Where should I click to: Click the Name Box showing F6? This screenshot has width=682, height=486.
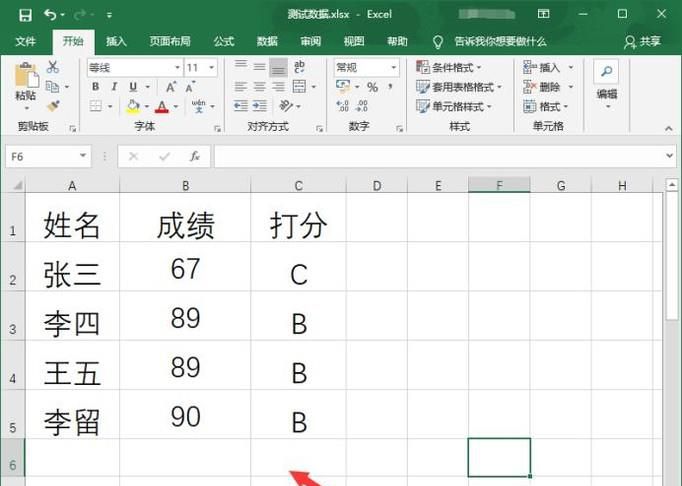[x=48, y=157]
